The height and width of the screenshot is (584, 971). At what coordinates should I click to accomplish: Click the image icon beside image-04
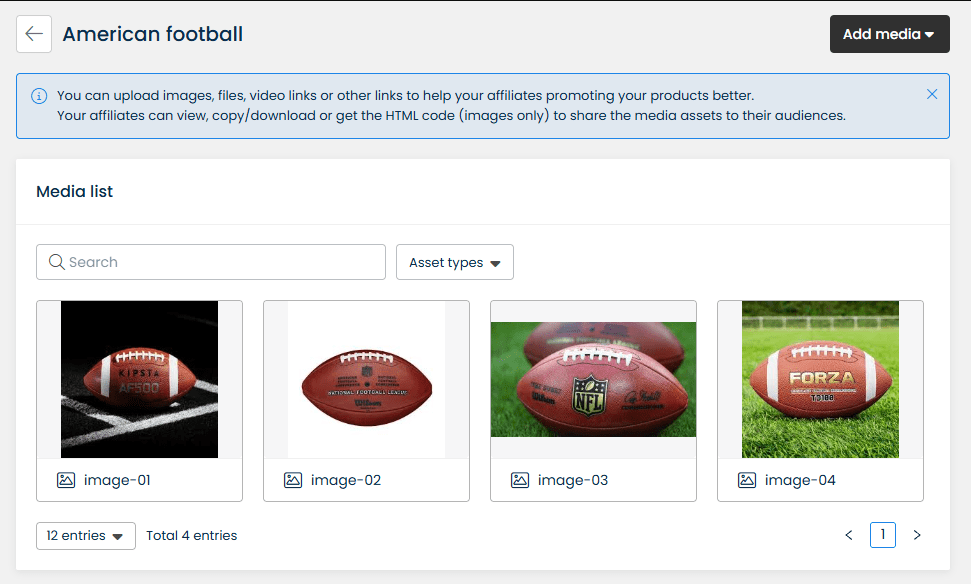(x=747, y=480)
